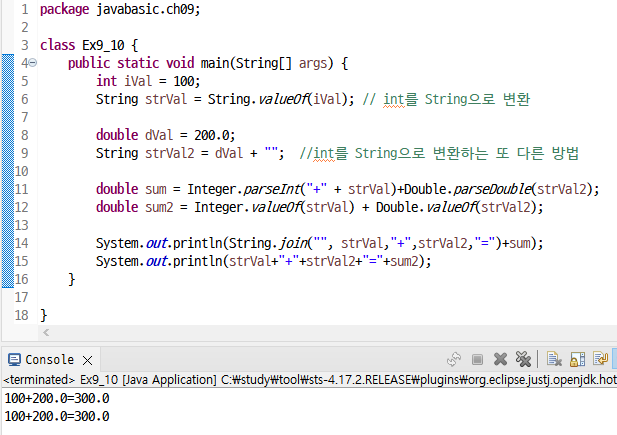Viewport: 617px width, 435px height.
Task: Click the editor horizontal scrollbar left arrow
Action: click(46, 333)
